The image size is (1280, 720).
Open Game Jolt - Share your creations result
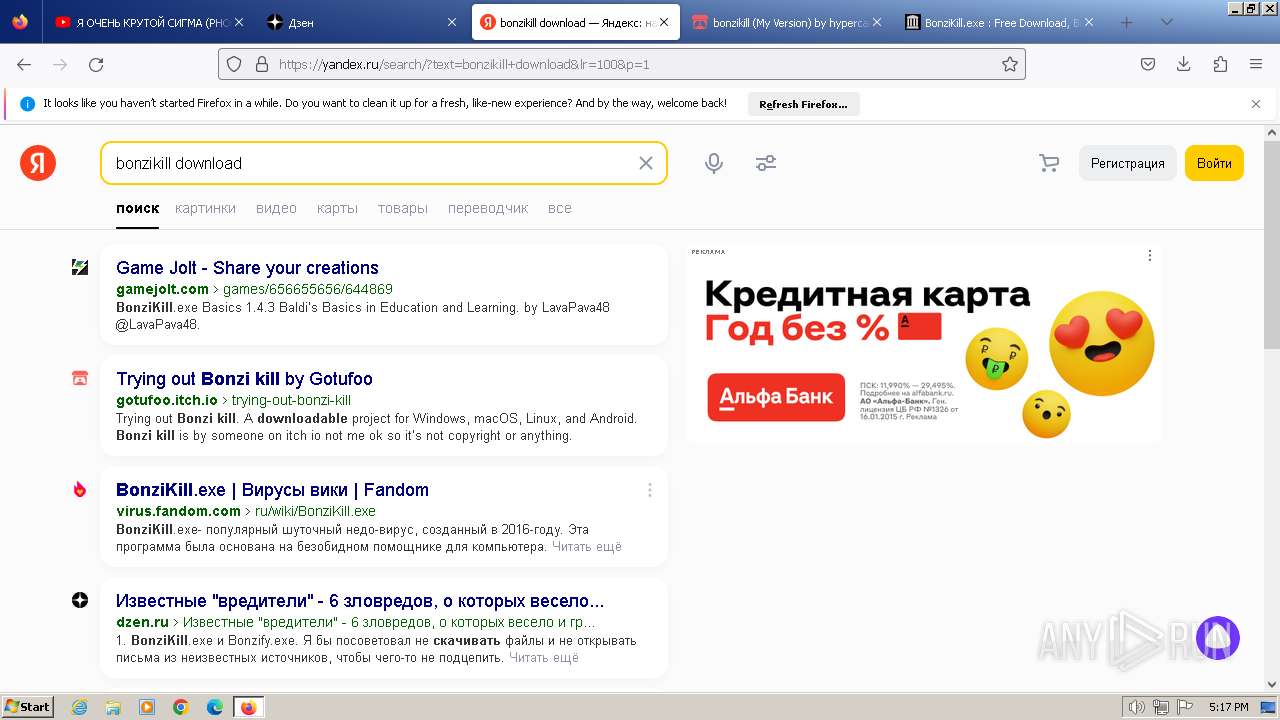[x=247, y=268]
